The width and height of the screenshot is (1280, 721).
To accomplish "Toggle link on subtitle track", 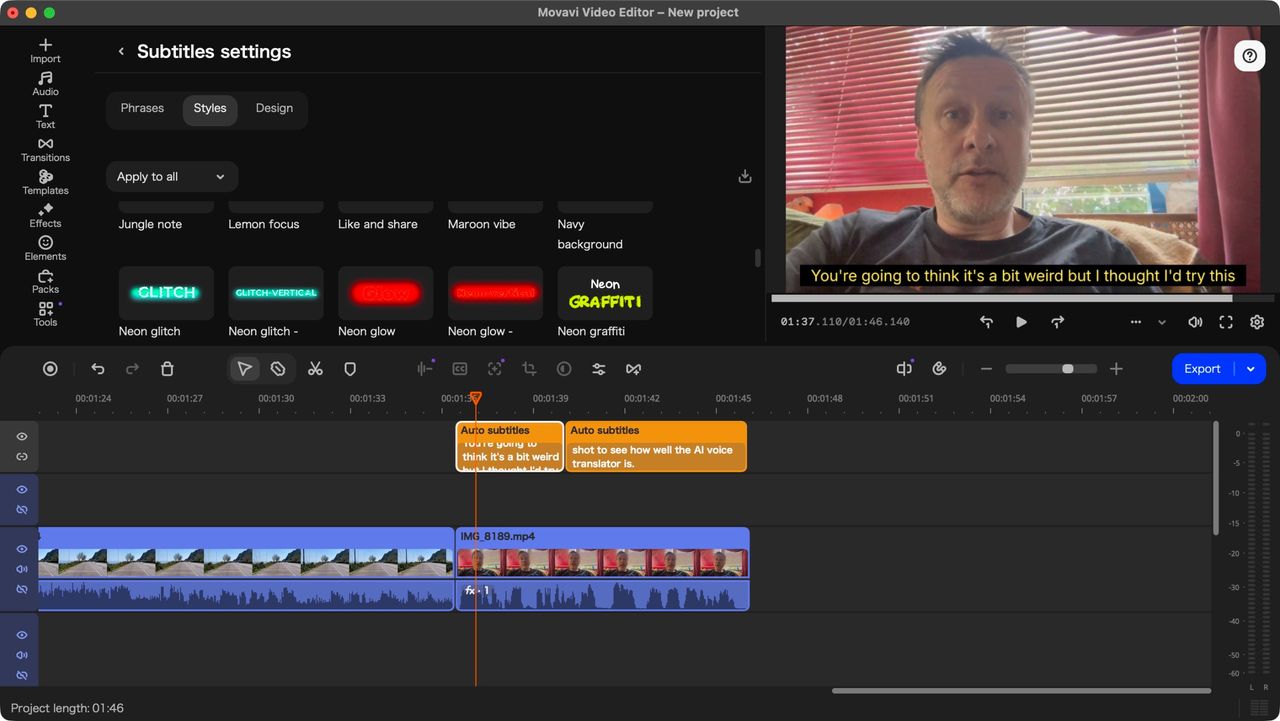I will 22,457.
